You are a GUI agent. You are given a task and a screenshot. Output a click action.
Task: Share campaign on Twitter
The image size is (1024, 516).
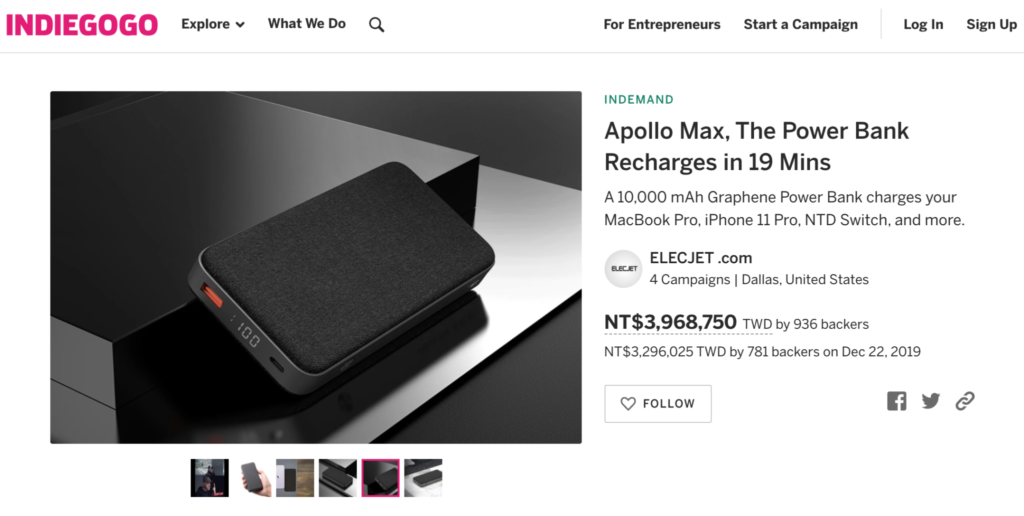pos(931,401)
